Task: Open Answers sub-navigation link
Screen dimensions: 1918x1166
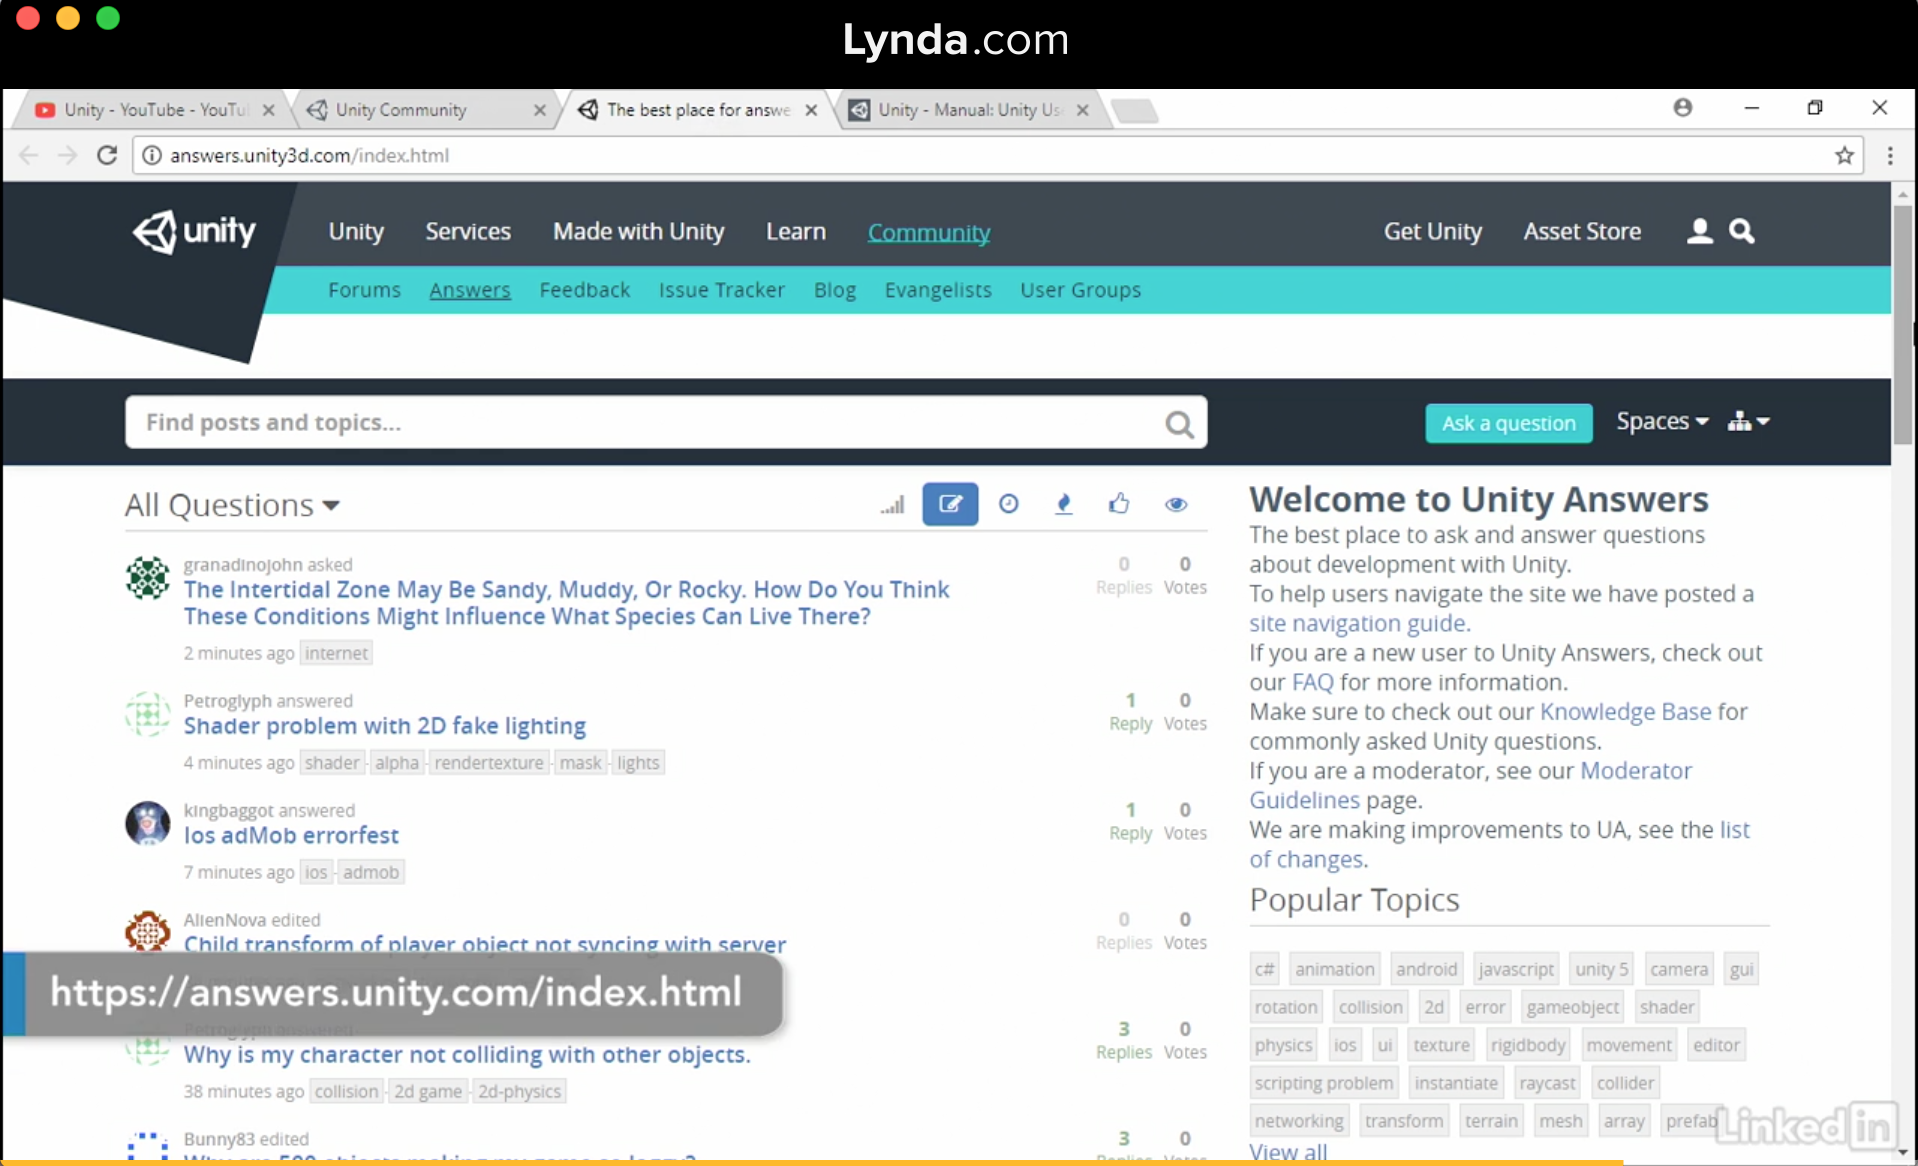Action: (470, 290)
